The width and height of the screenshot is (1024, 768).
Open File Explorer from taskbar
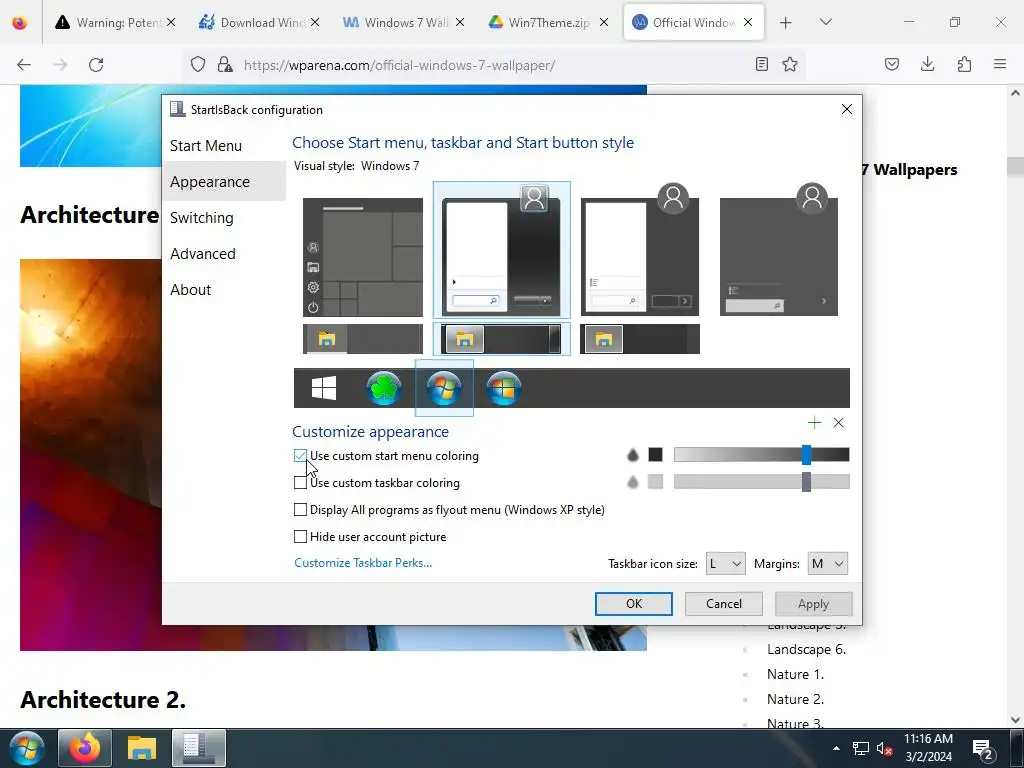pos(142,748)
